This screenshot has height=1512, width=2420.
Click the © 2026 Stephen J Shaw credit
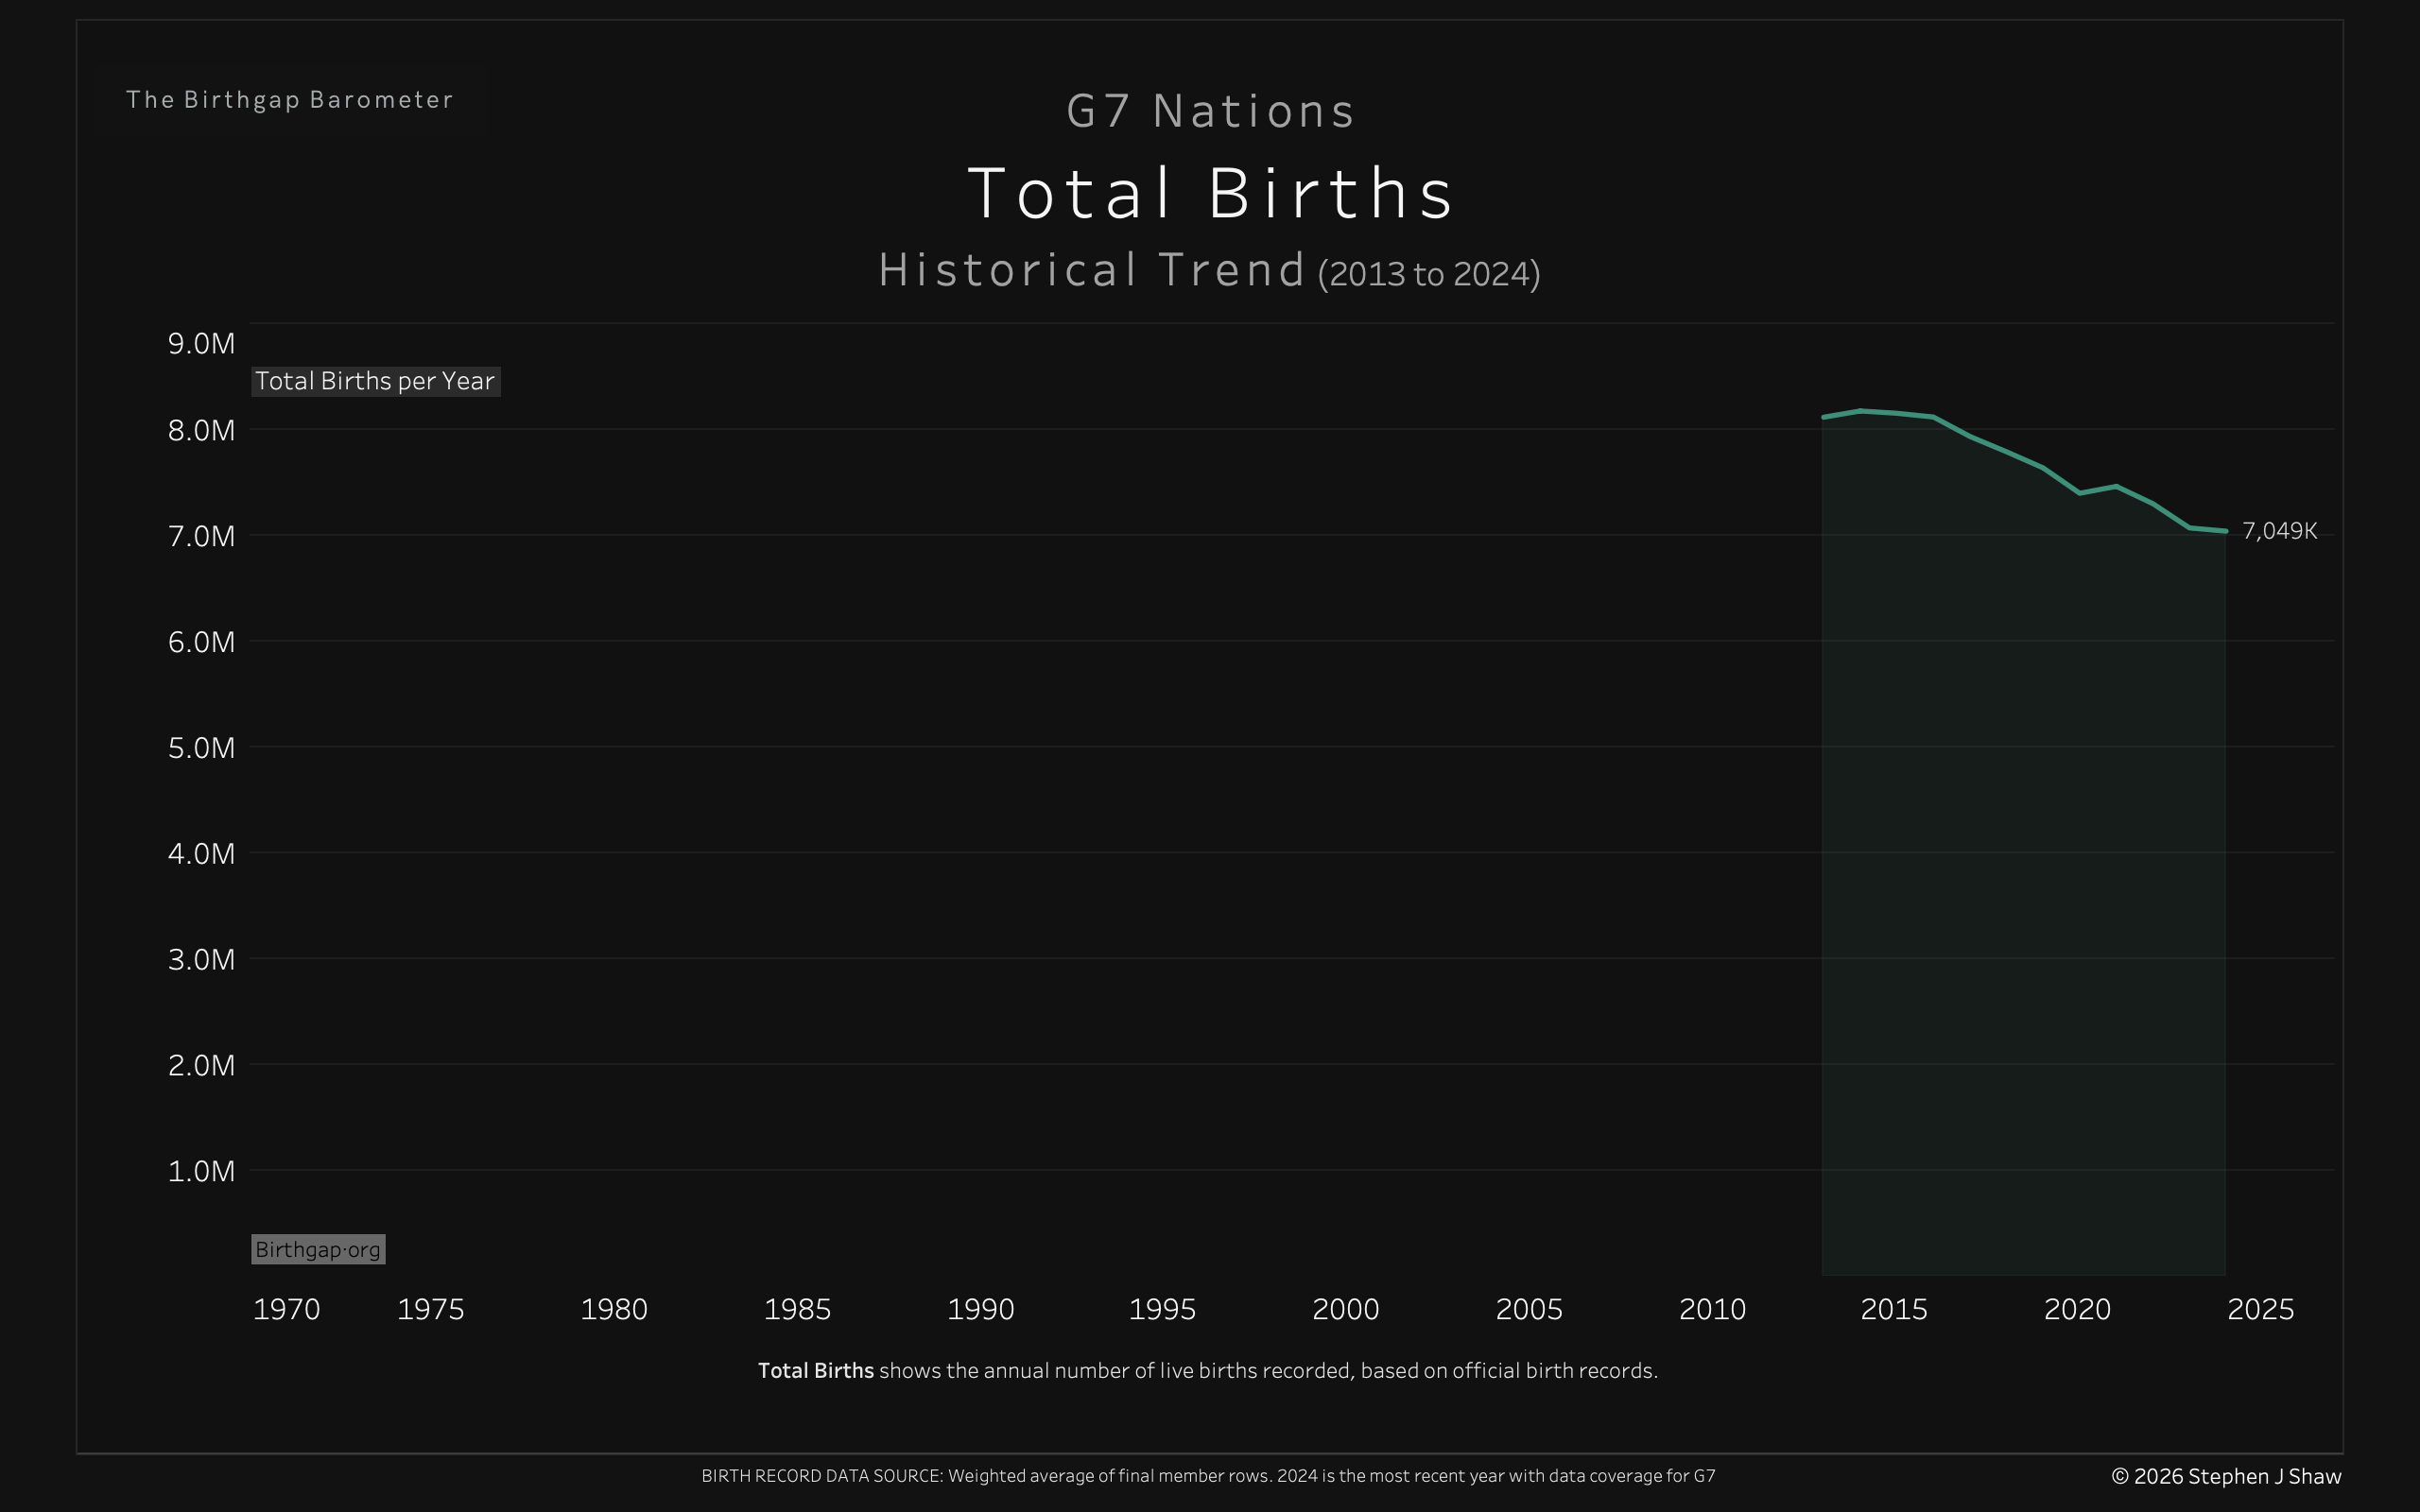point(2226,1476)
